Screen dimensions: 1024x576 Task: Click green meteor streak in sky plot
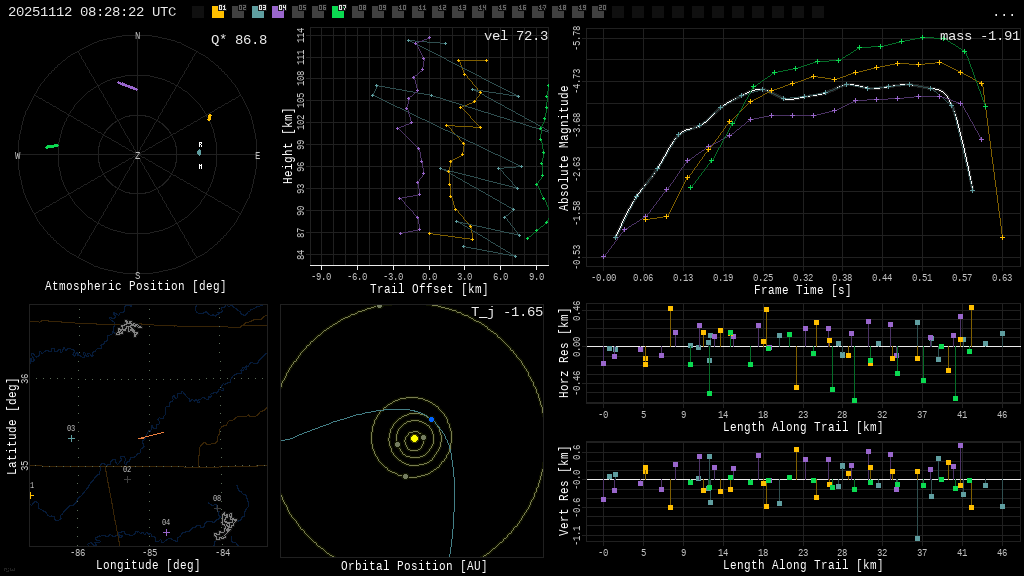click(52, 146)
